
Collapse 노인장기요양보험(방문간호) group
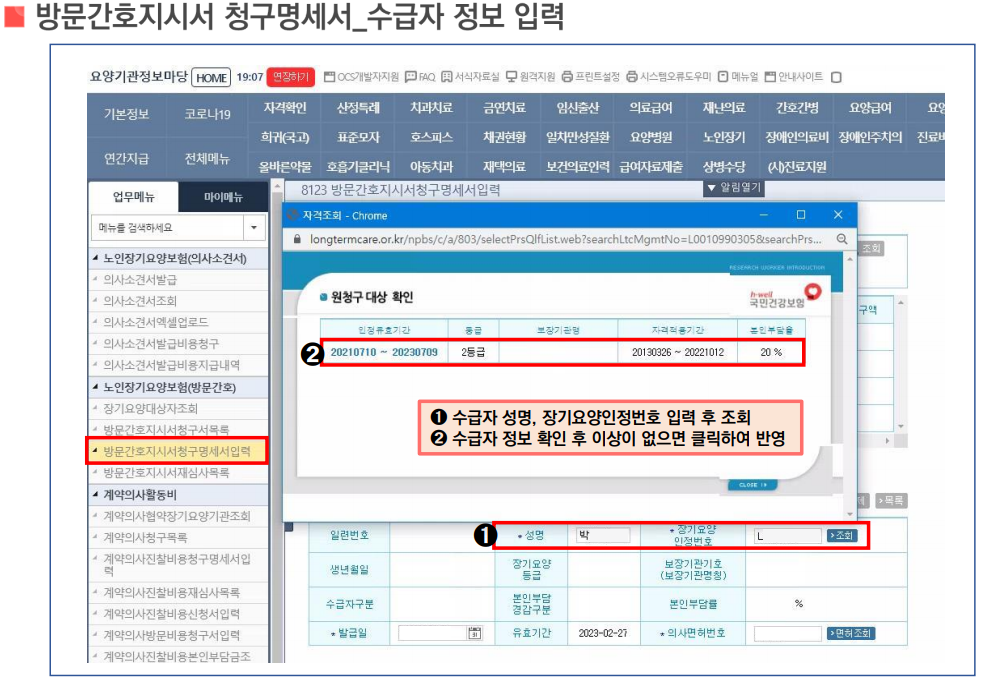point(95,387)
